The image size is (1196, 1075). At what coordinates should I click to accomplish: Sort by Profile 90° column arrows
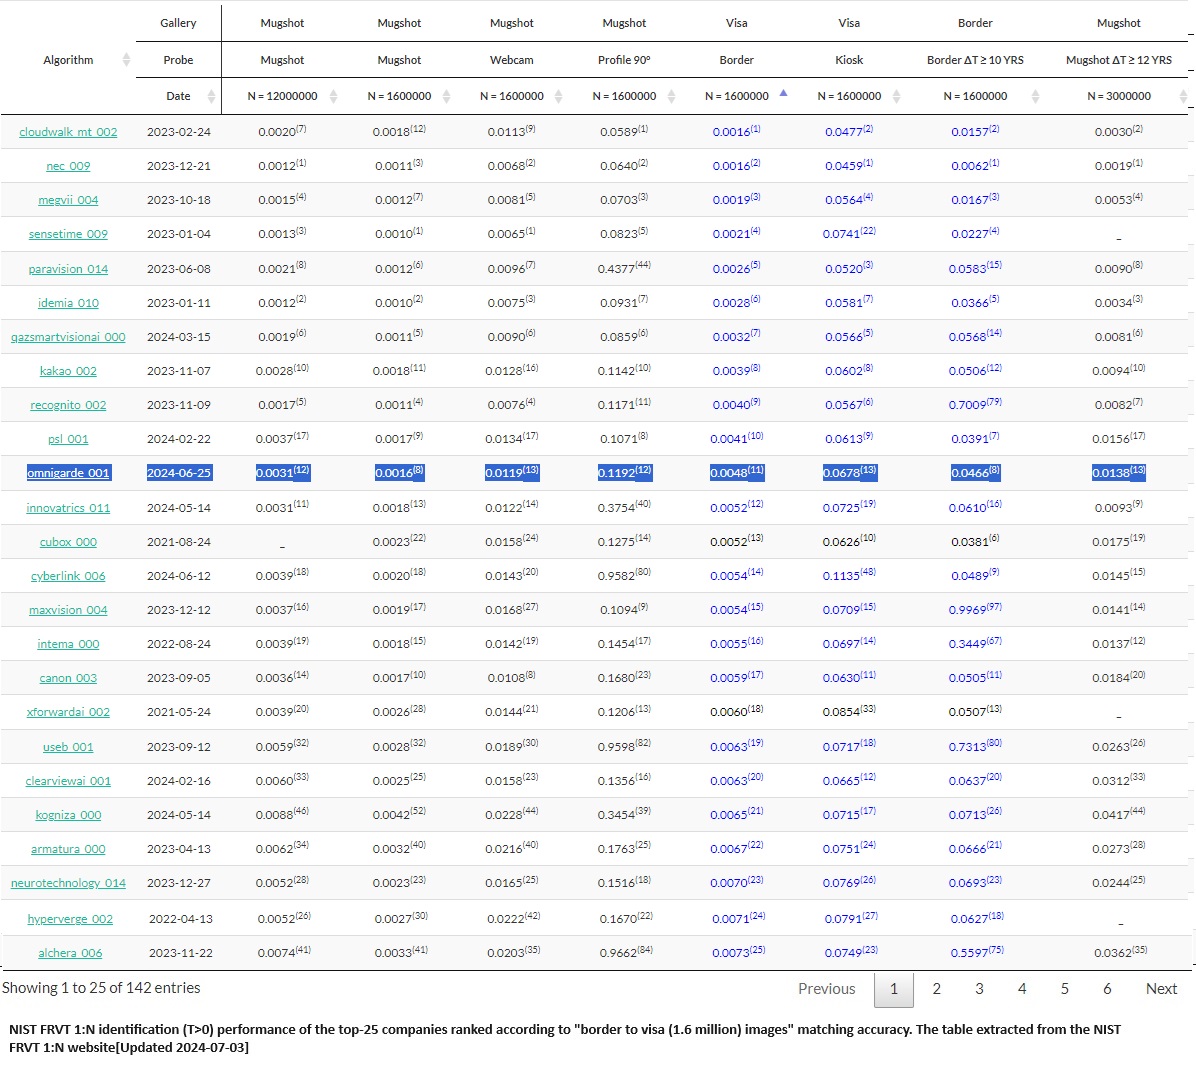tap(671, 96)
